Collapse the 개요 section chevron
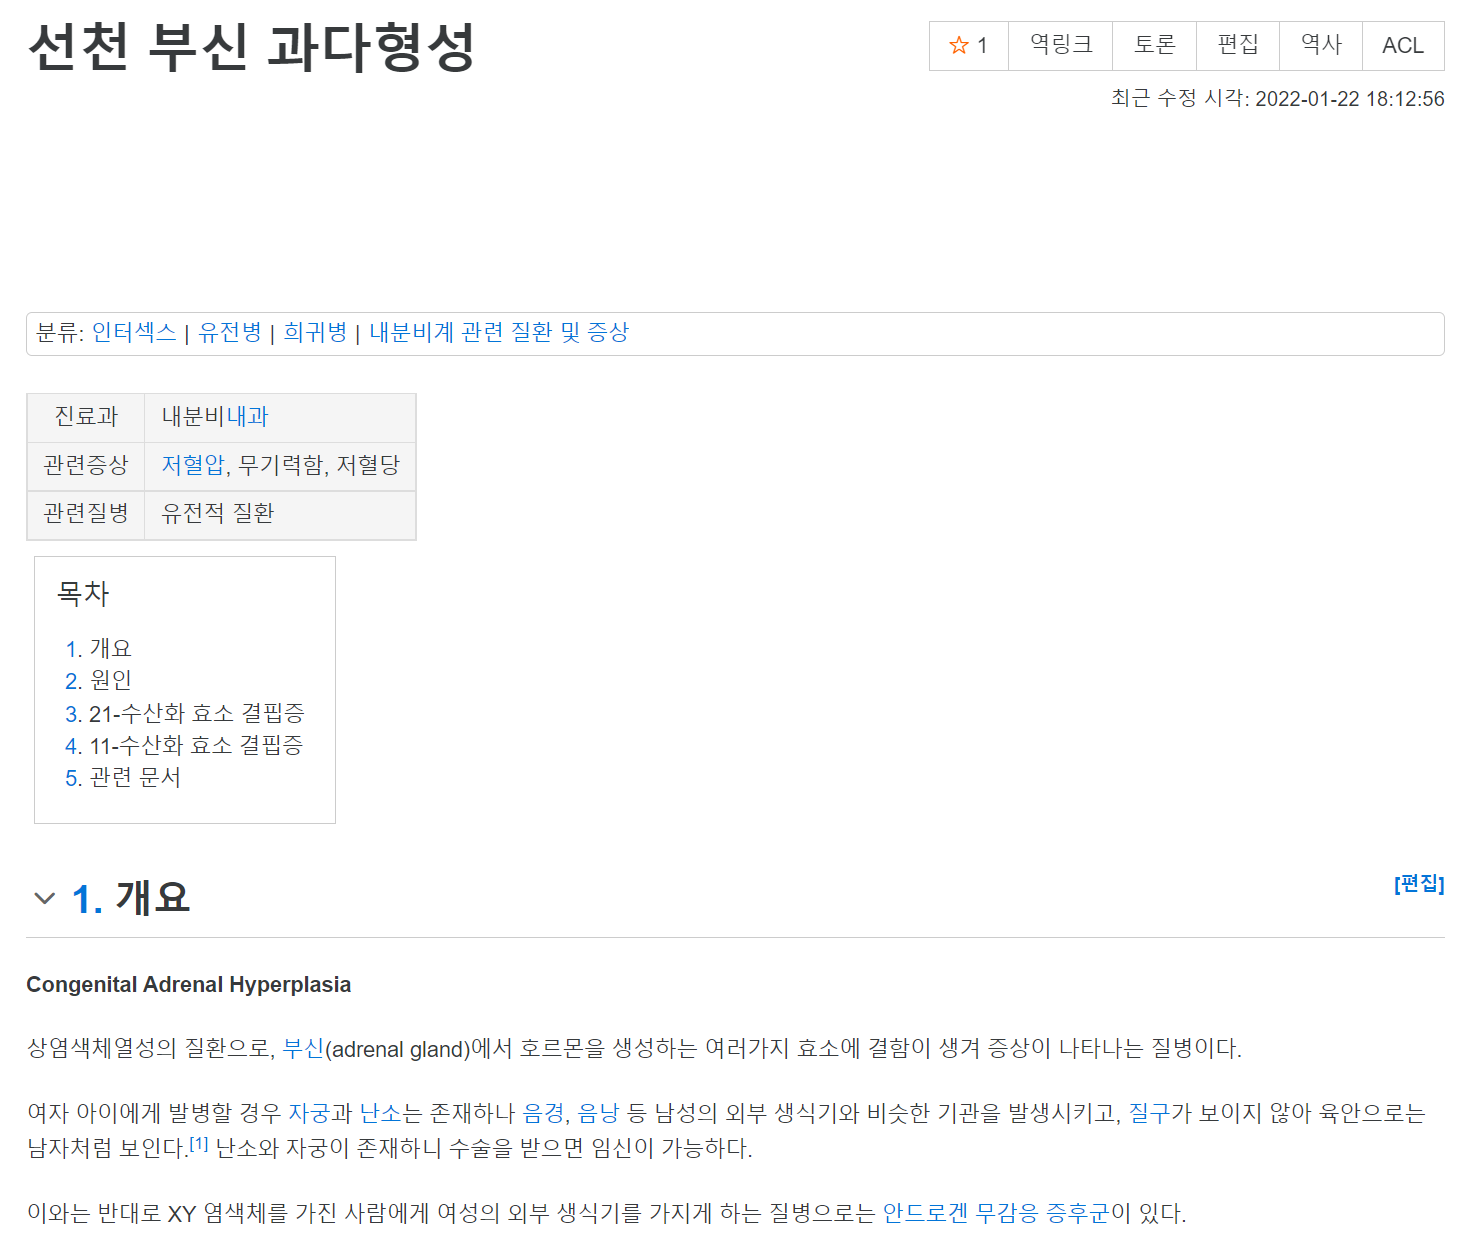 (44, 898)
